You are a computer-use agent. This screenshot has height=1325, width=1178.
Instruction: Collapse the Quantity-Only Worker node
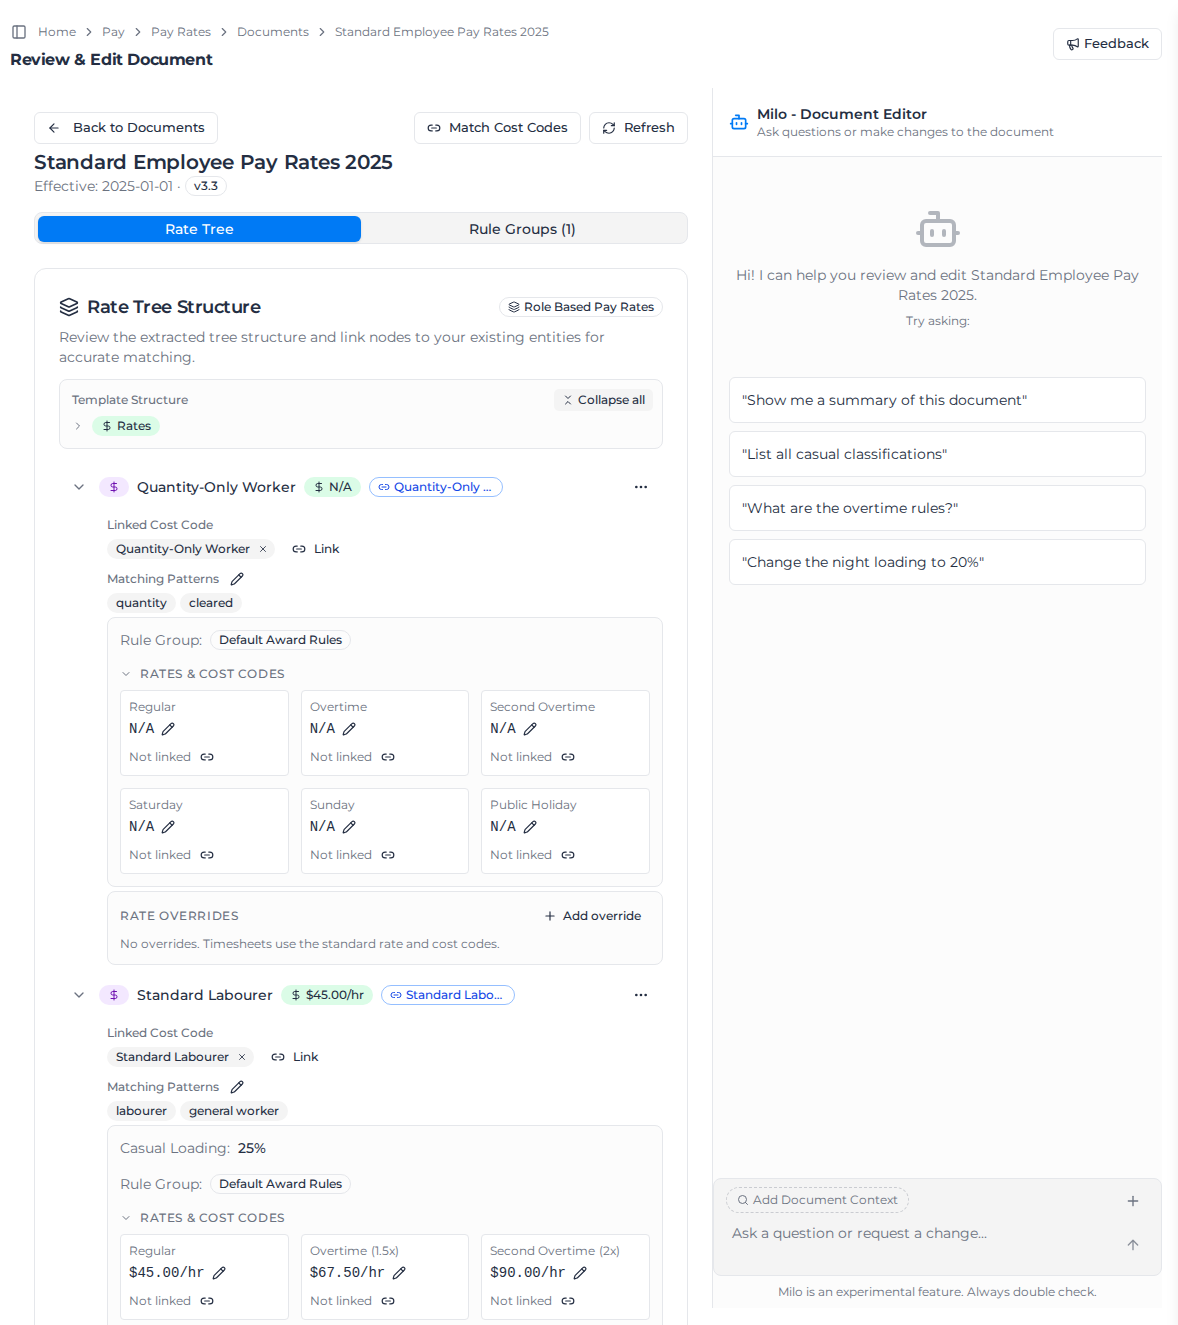pos(79,487)
